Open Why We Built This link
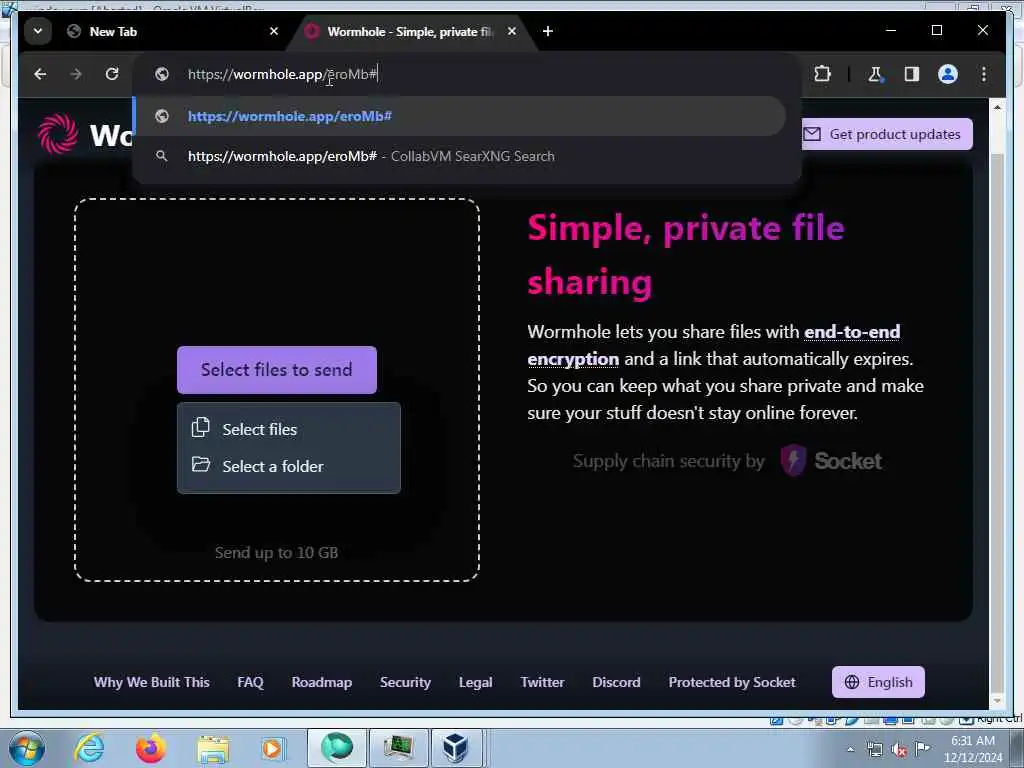This screenshot has width=1024, height=768. (x=152, y=682)
